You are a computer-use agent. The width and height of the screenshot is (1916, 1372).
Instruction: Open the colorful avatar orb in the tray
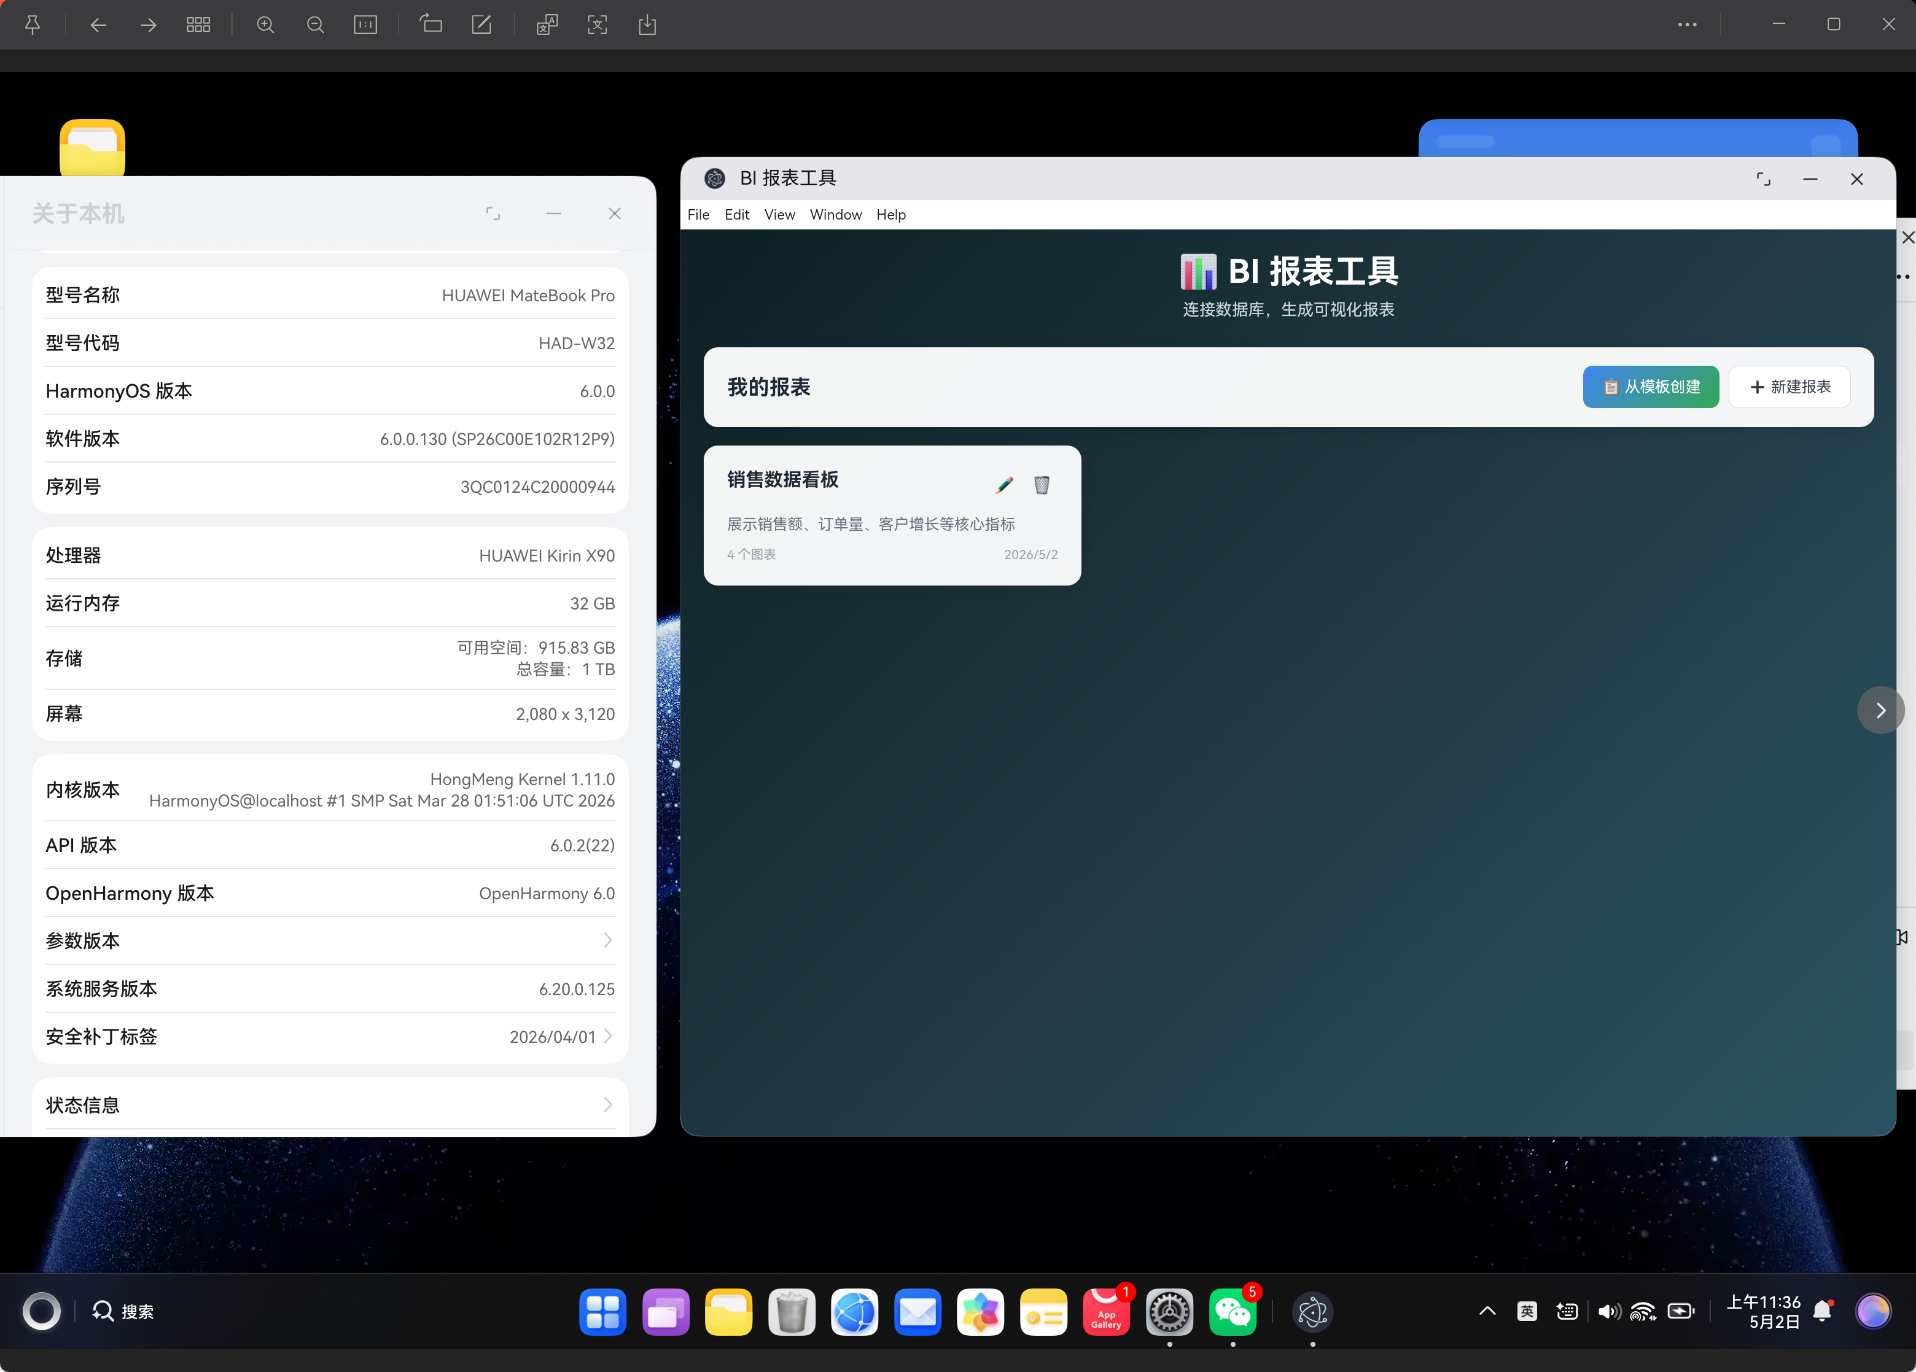tap(1873, 1311)
